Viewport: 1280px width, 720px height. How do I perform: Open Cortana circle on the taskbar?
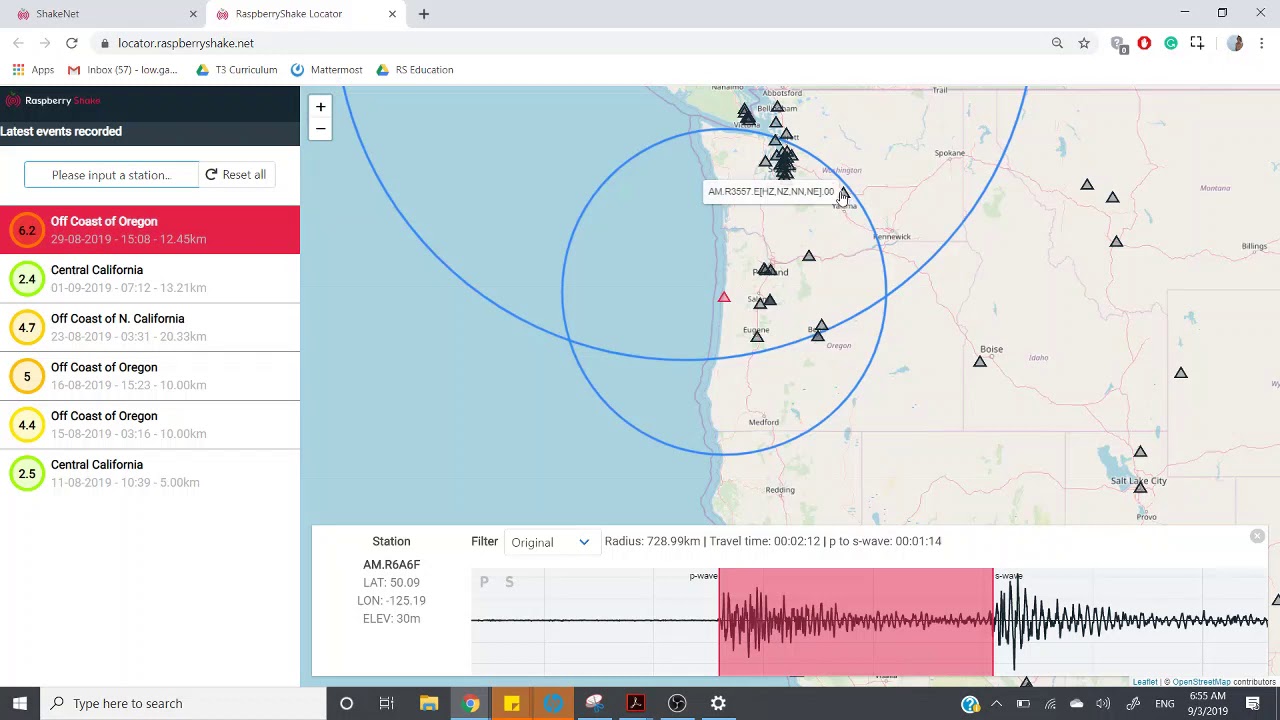(346, 703)
